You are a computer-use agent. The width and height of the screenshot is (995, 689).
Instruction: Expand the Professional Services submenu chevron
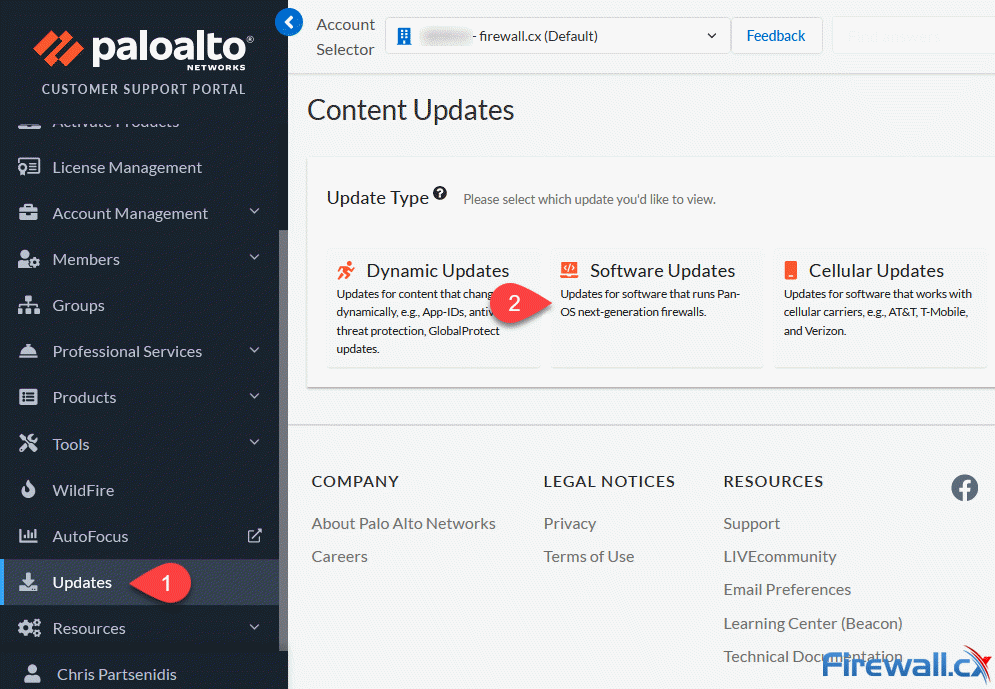tap(254, 350)
